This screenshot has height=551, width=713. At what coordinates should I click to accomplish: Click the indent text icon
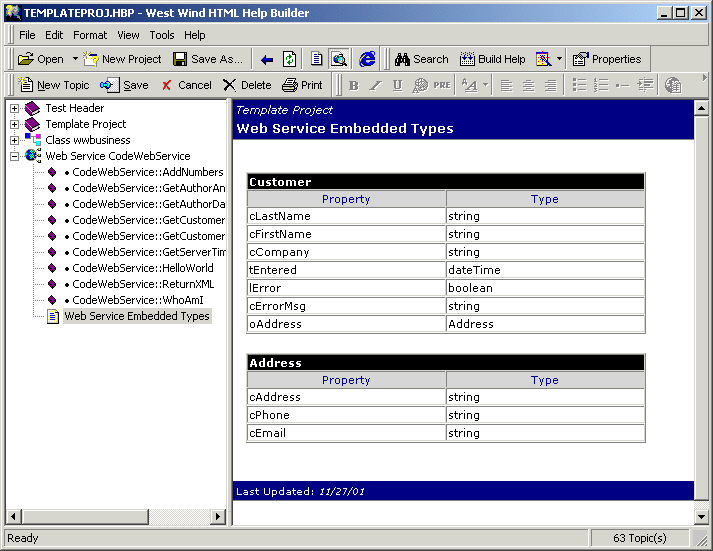point(645,85)
